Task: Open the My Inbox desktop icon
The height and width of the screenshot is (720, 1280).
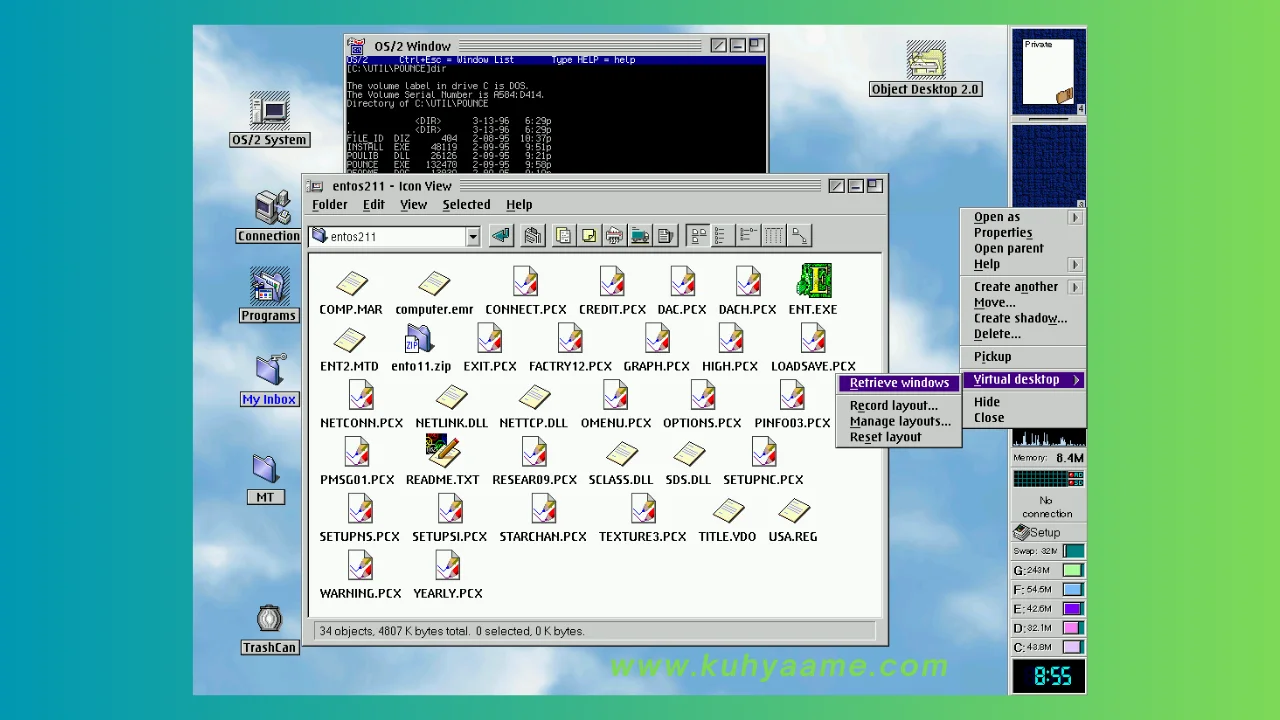Action: click(x=269, y=371)
